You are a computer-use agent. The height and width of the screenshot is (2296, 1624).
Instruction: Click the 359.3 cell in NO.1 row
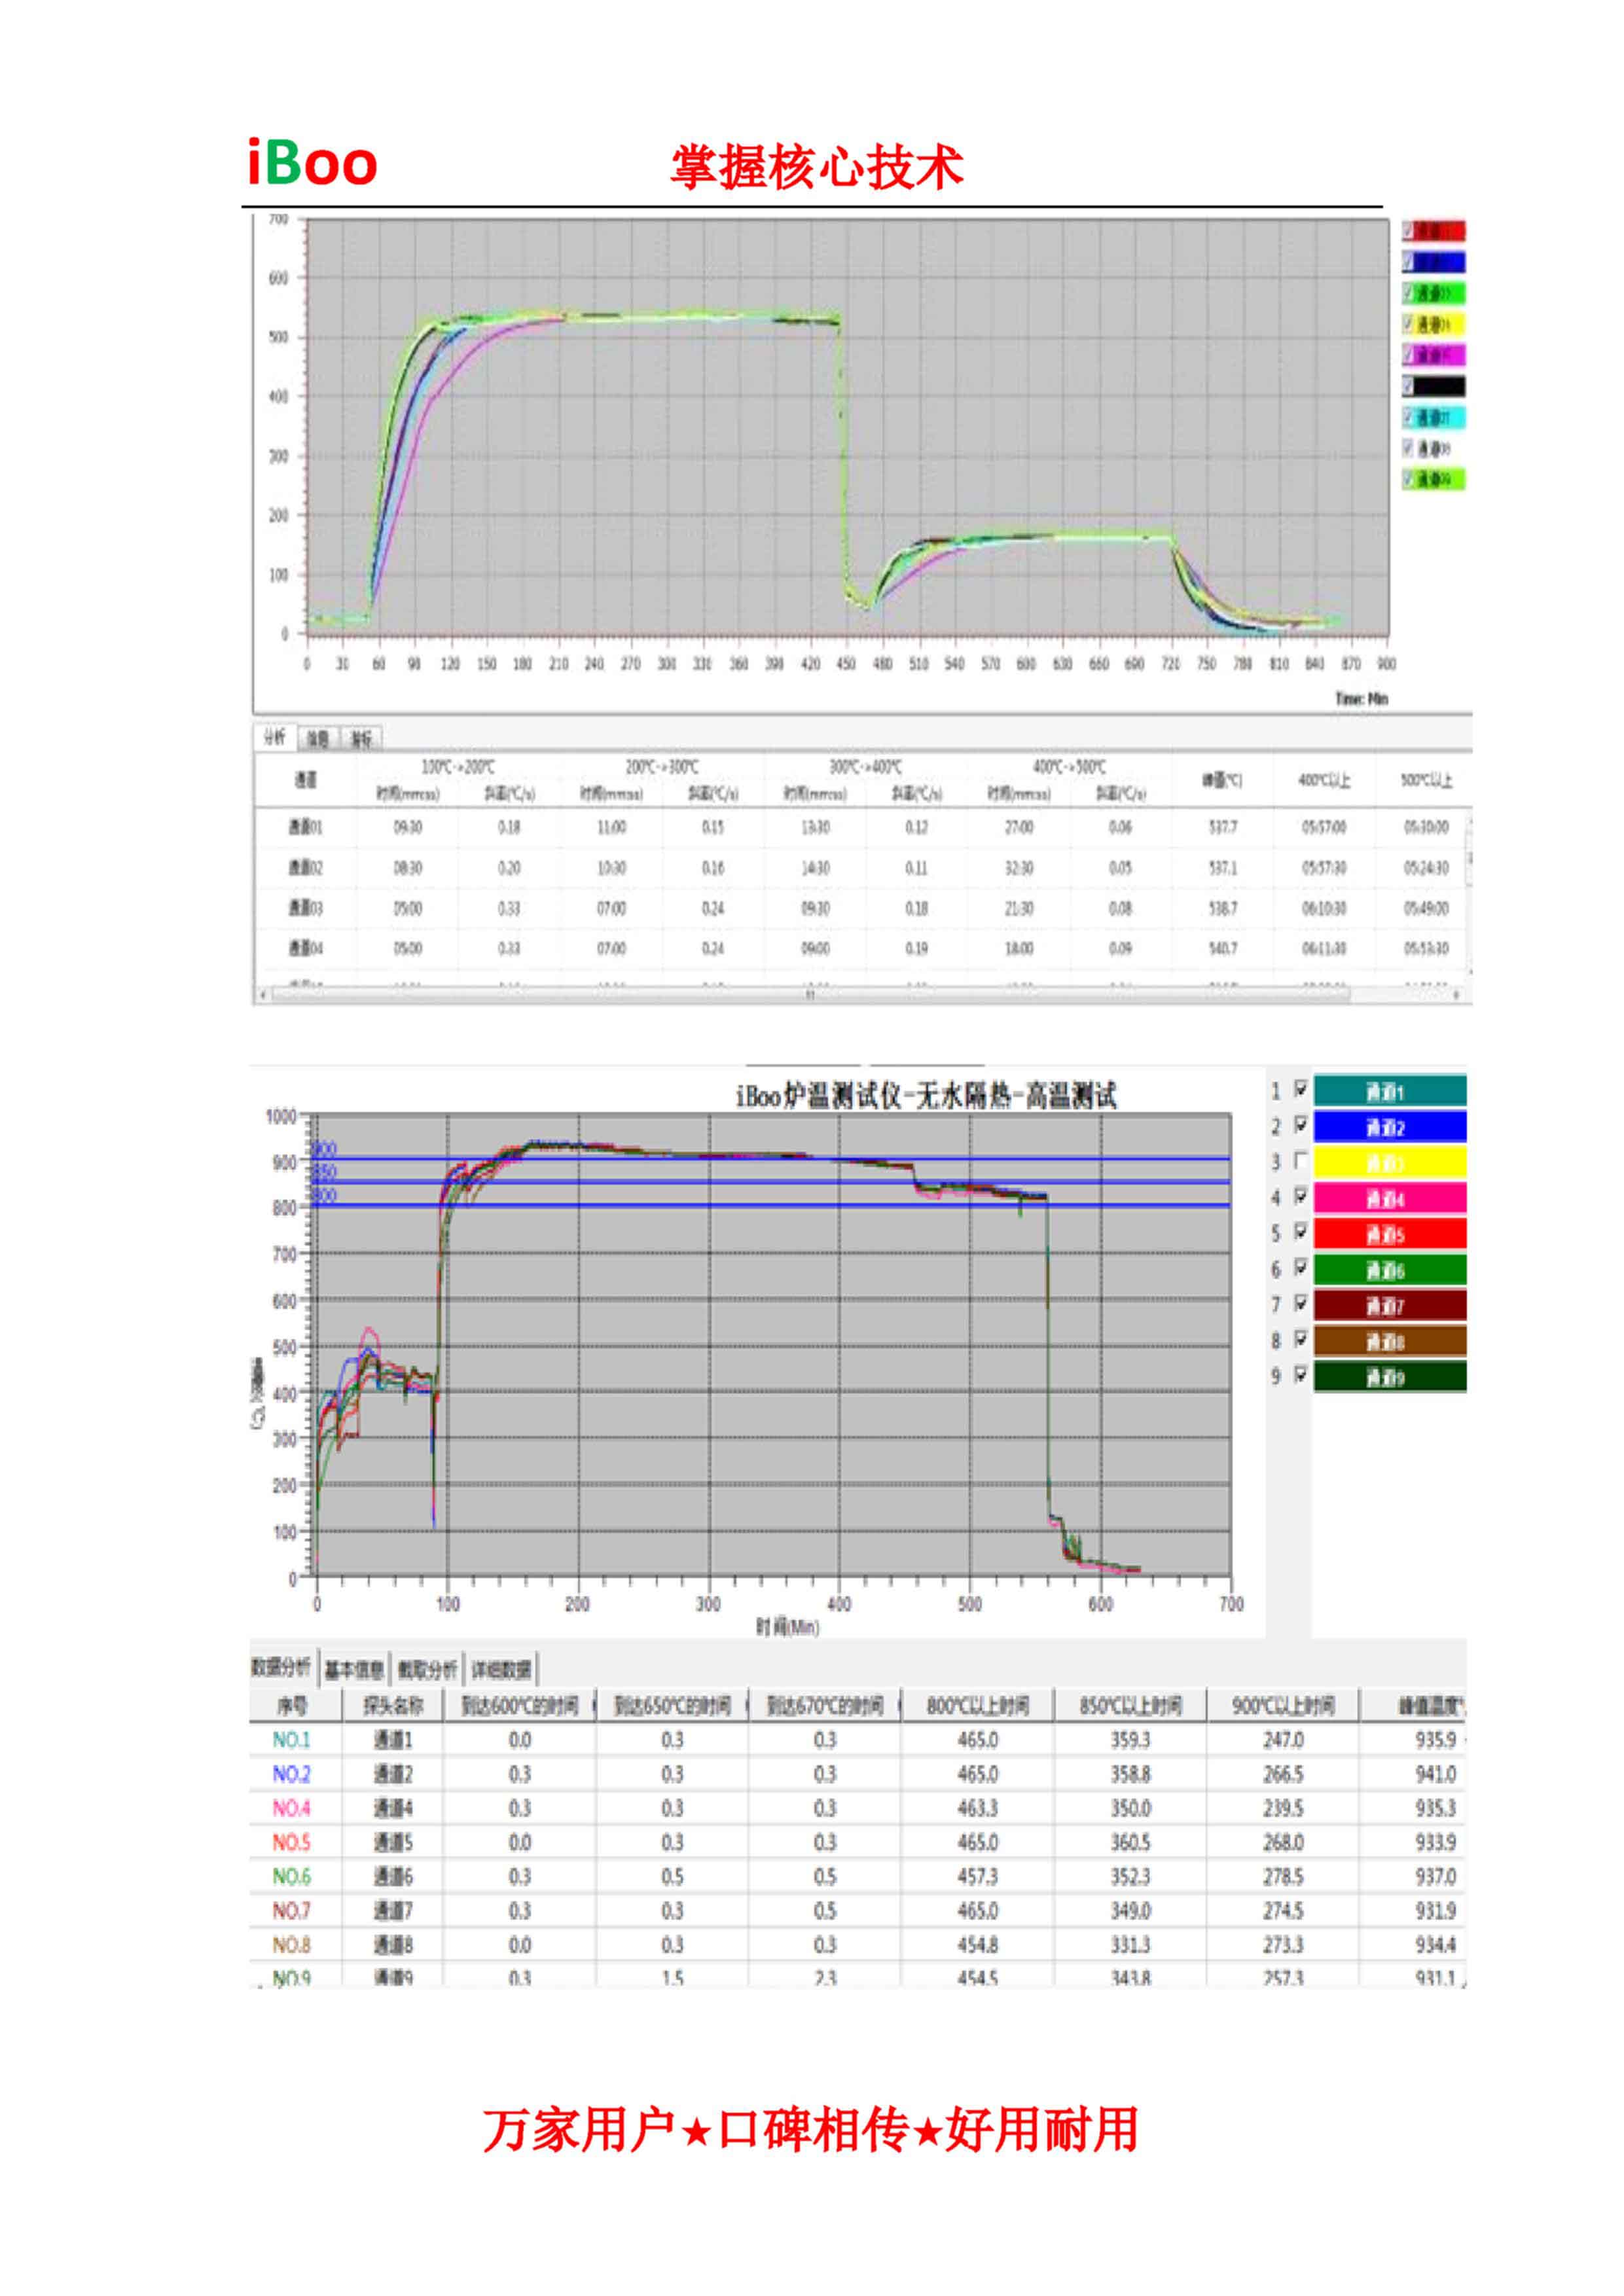(x=1130, y=1740)
